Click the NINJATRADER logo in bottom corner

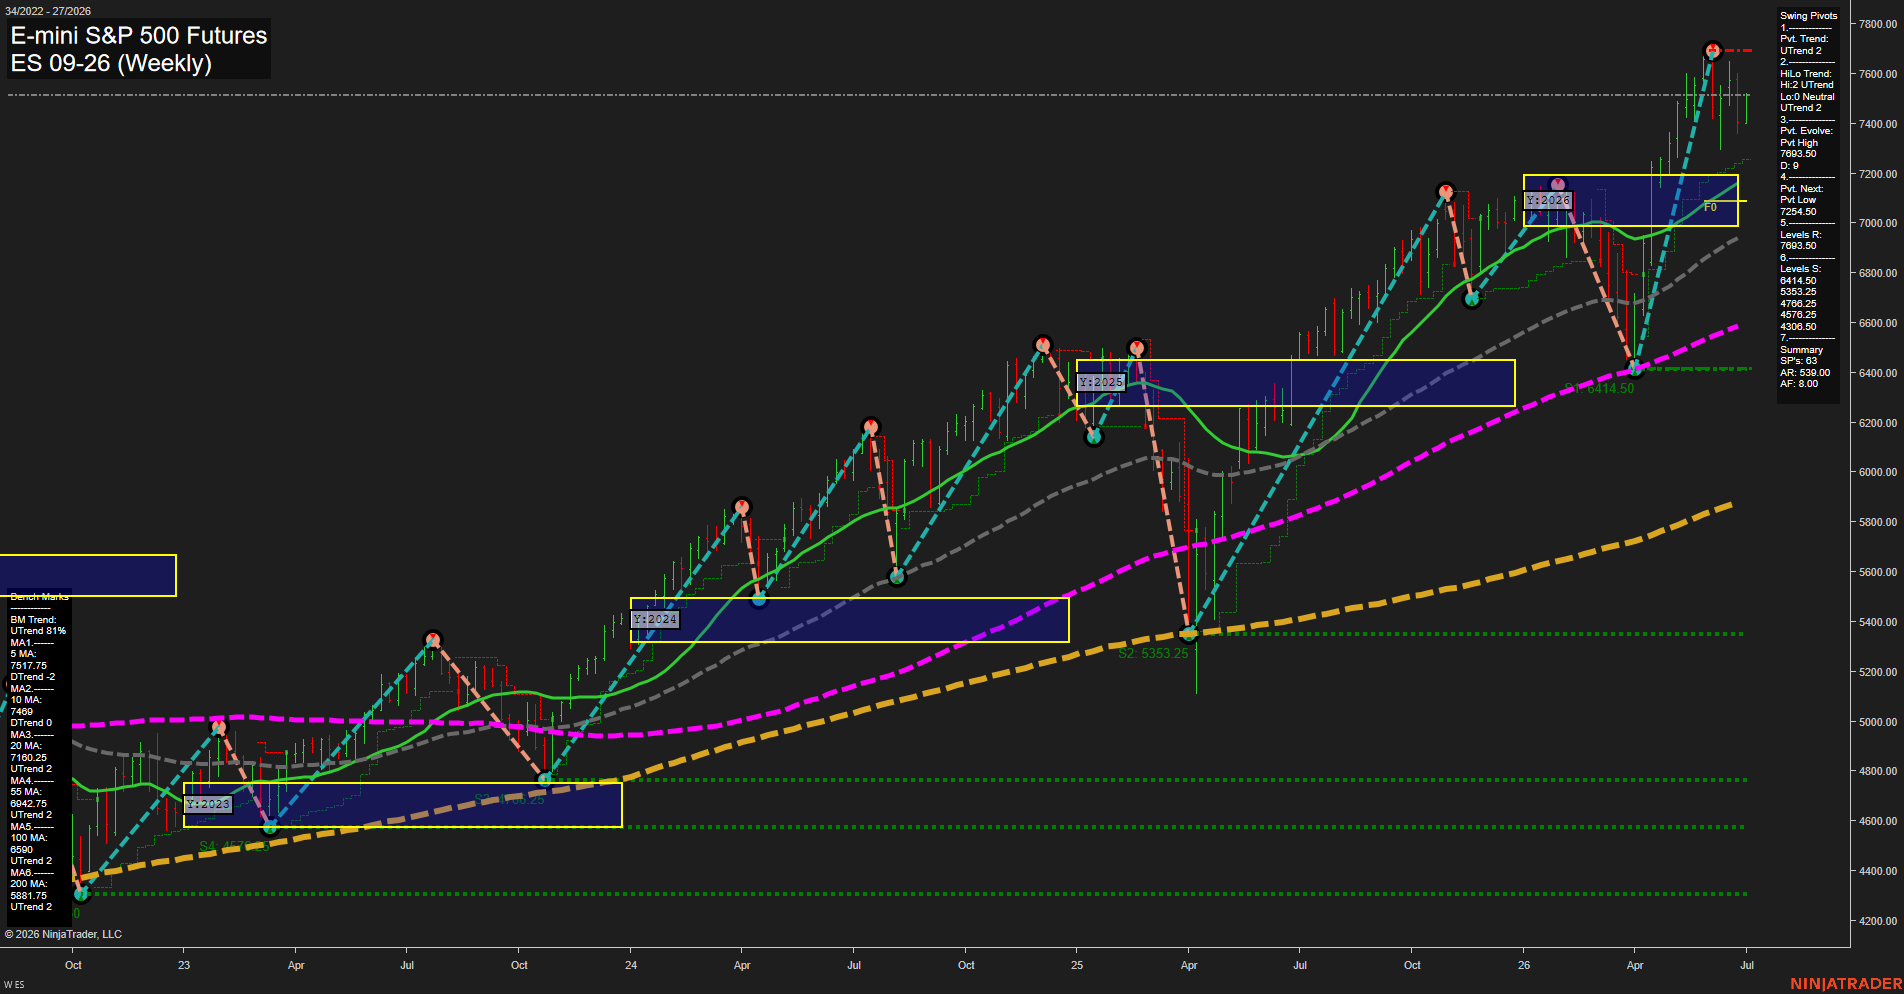pos(1846,984)
